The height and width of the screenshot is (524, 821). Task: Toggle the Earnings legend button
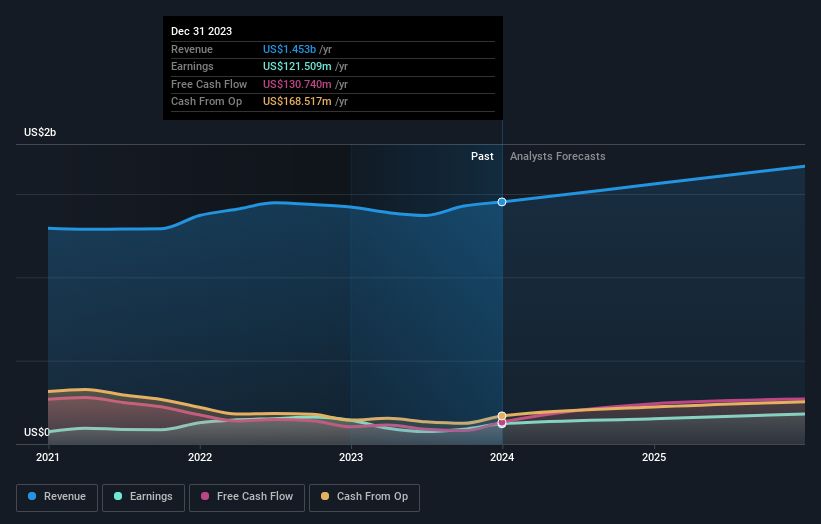[x=143, y=497]
